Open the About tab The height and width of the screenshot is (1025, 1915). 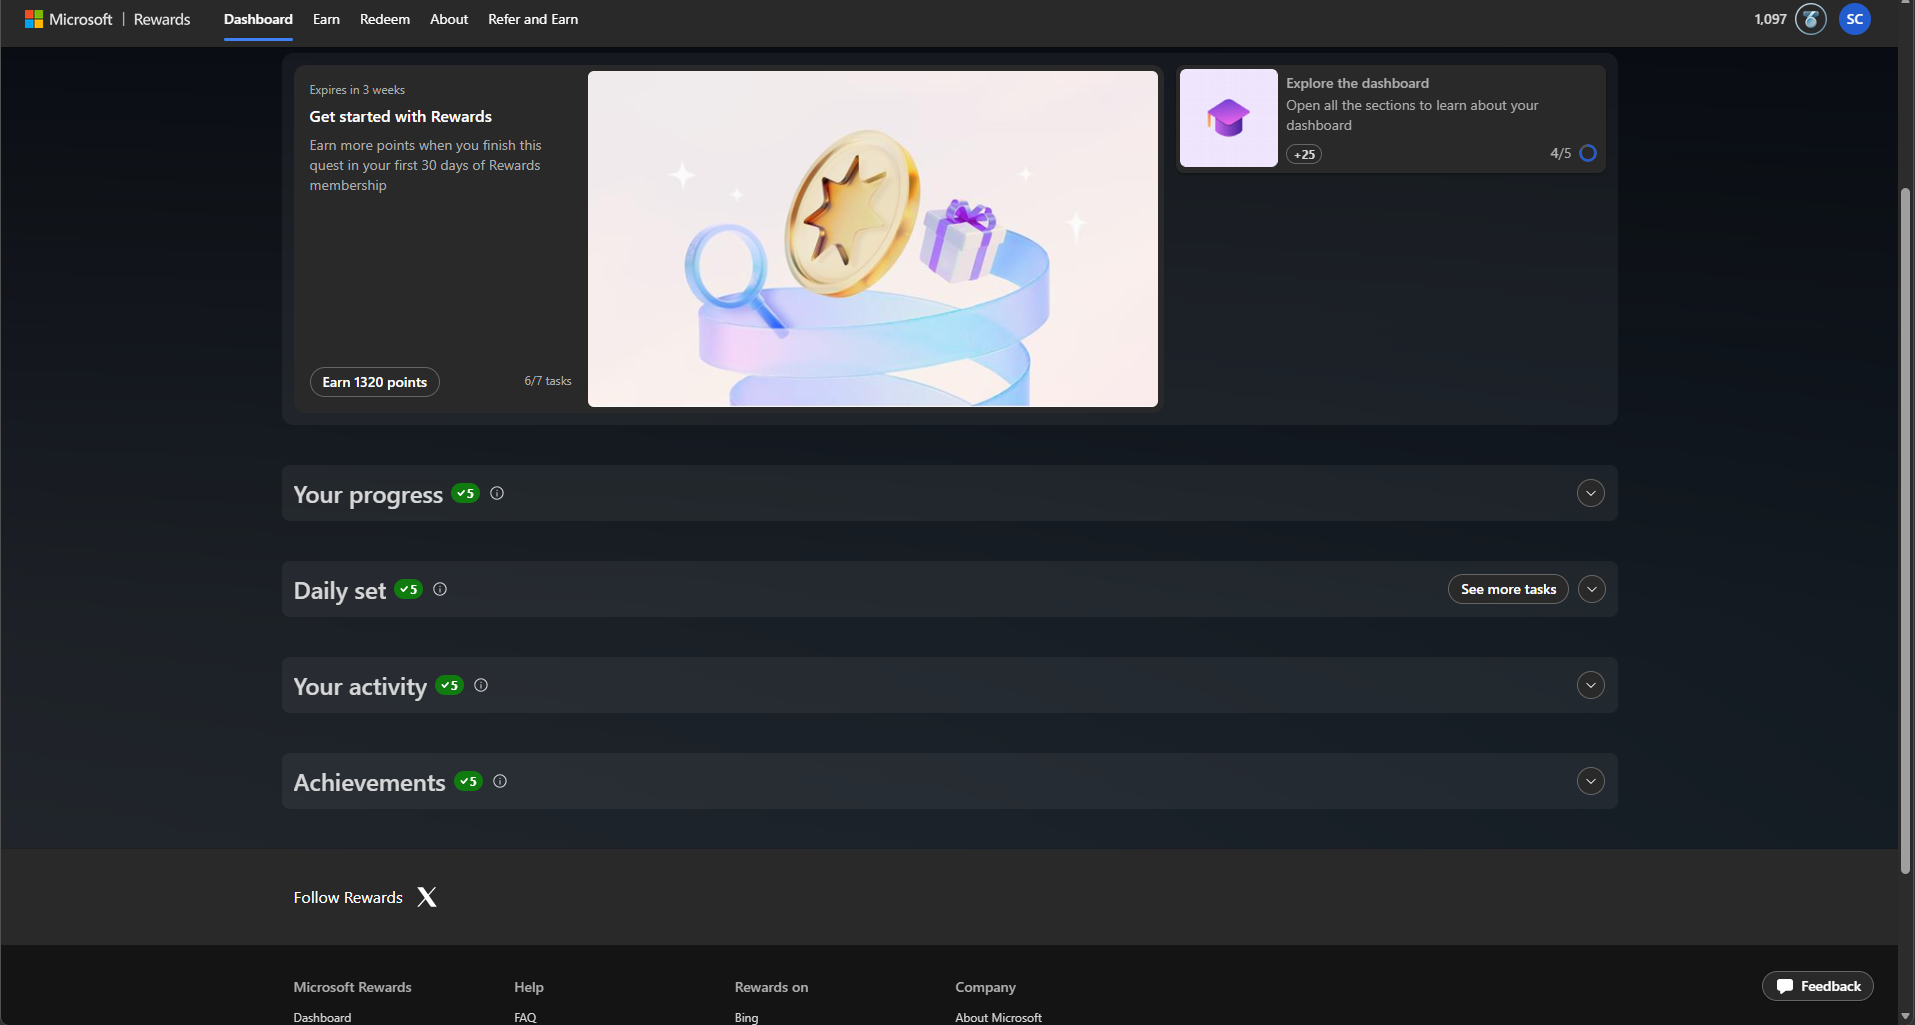point(449,19)
